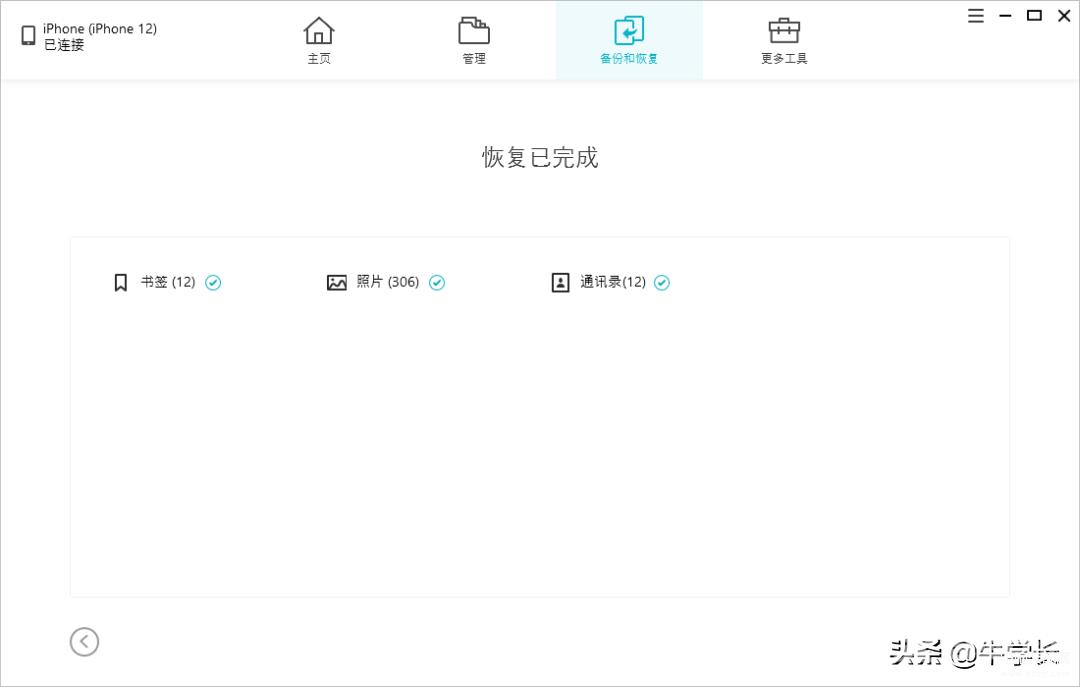Open the hamburger menu icon
Image resolution: width=1080 pixels, height=687 pixels.
(x=975, y=16)
